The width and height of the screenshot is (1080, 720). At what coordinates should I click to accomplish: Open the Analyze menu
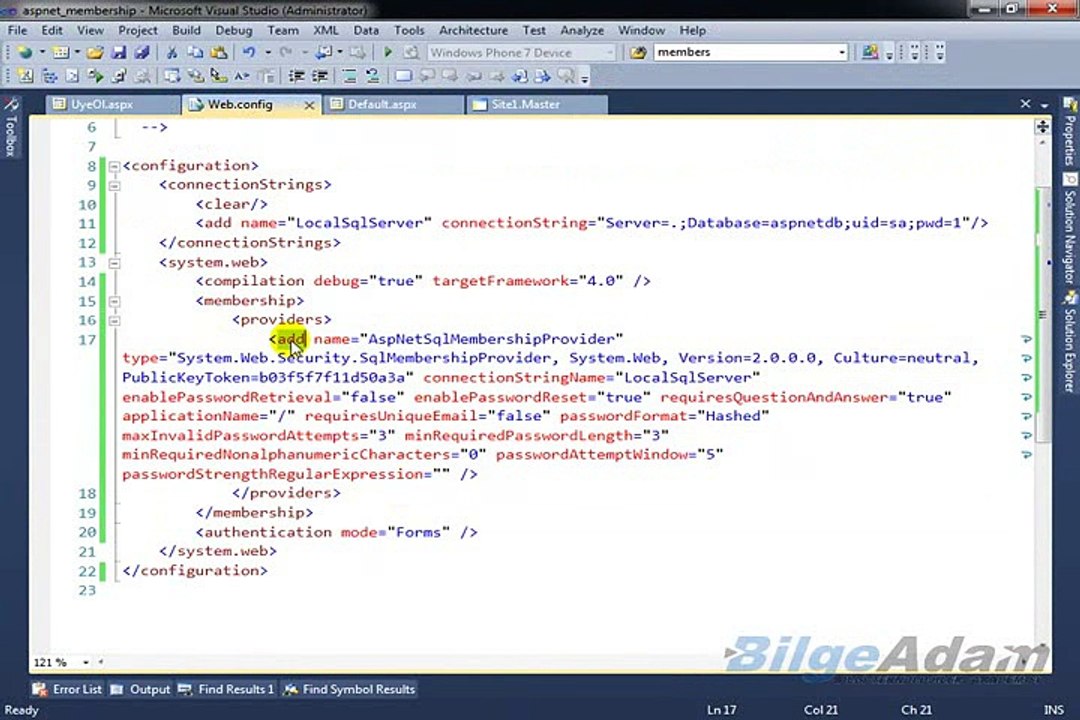[x=582, y=30]
